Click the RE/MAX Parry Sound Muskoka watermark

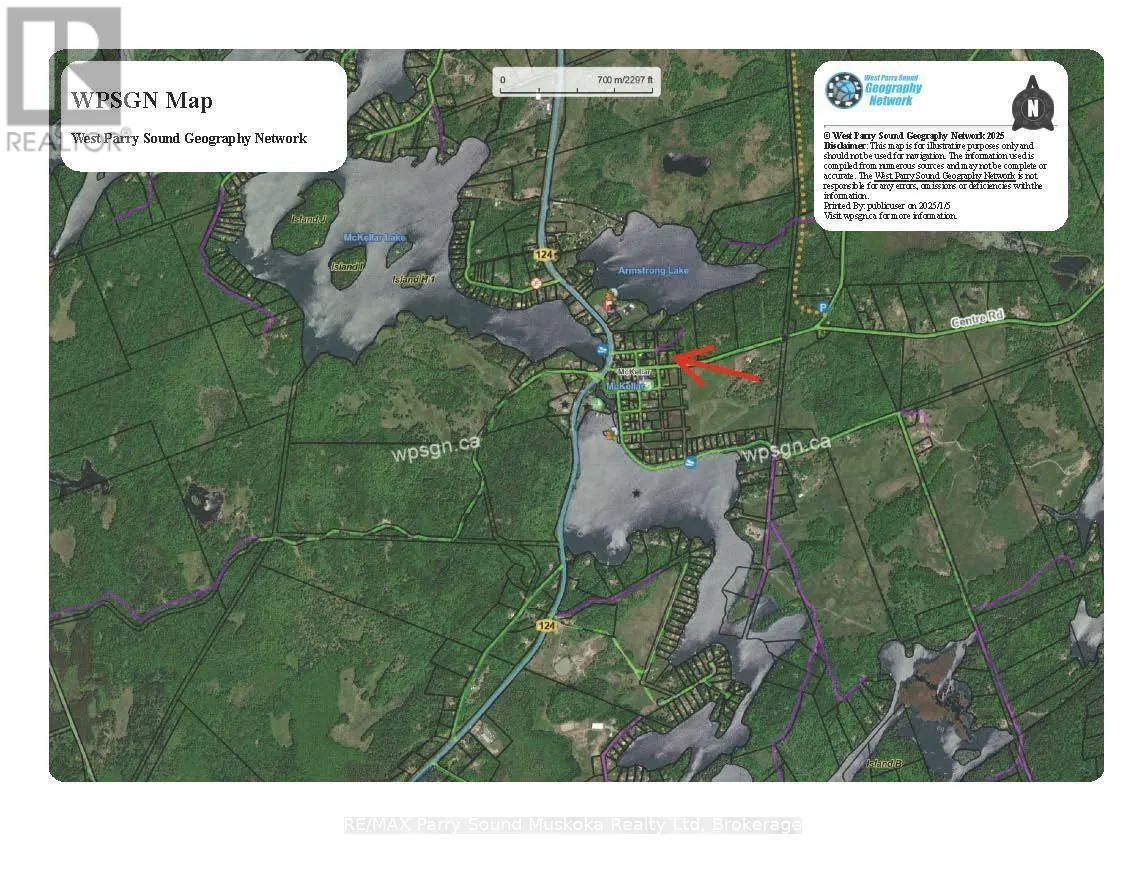pos(572,825)
